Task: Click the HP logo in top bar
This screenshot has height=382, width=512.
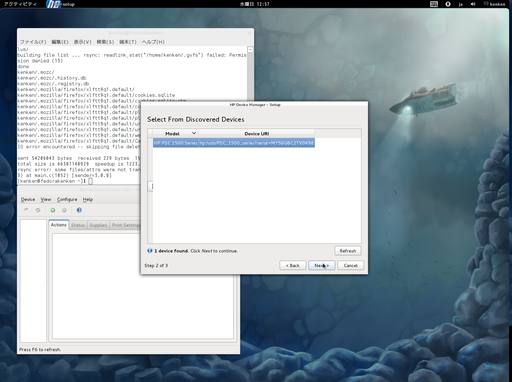Action: click(x=53, y=4)
